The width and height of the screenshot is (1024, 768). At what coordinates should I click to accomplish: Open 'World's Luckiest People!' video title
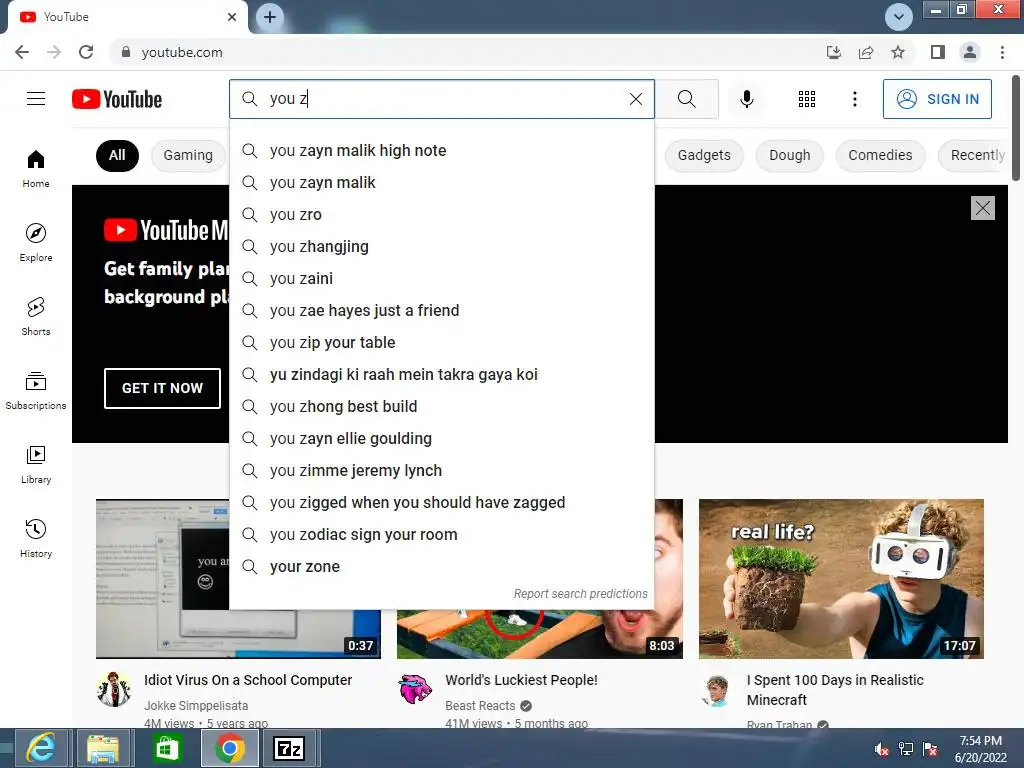click(x=521, y=680)
